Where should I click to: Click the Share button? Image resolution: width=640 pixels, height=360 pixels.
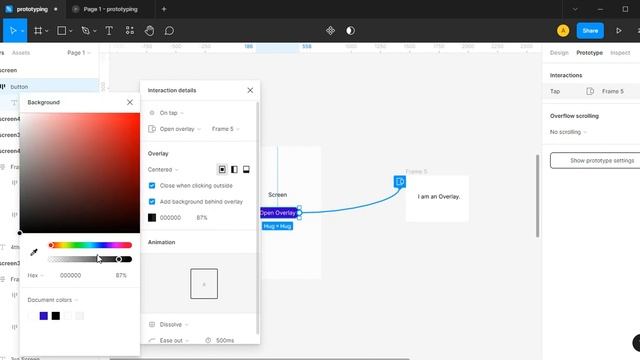coord(590,31)
